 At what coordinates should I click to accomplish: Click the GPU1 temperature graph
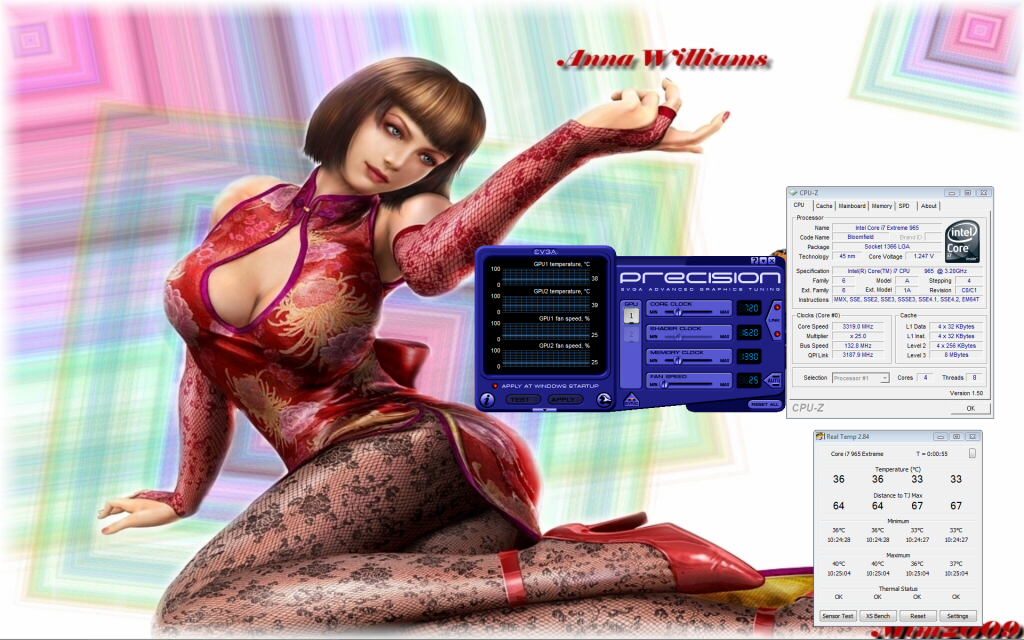click(x=546, y=277)
